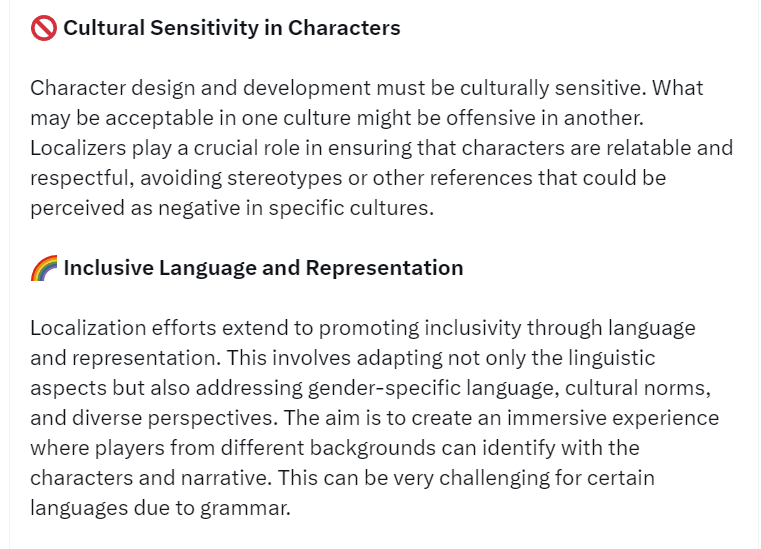Click the word "immersive"
This screenshot has height=549, width=761.
click(x=546, y=418)
